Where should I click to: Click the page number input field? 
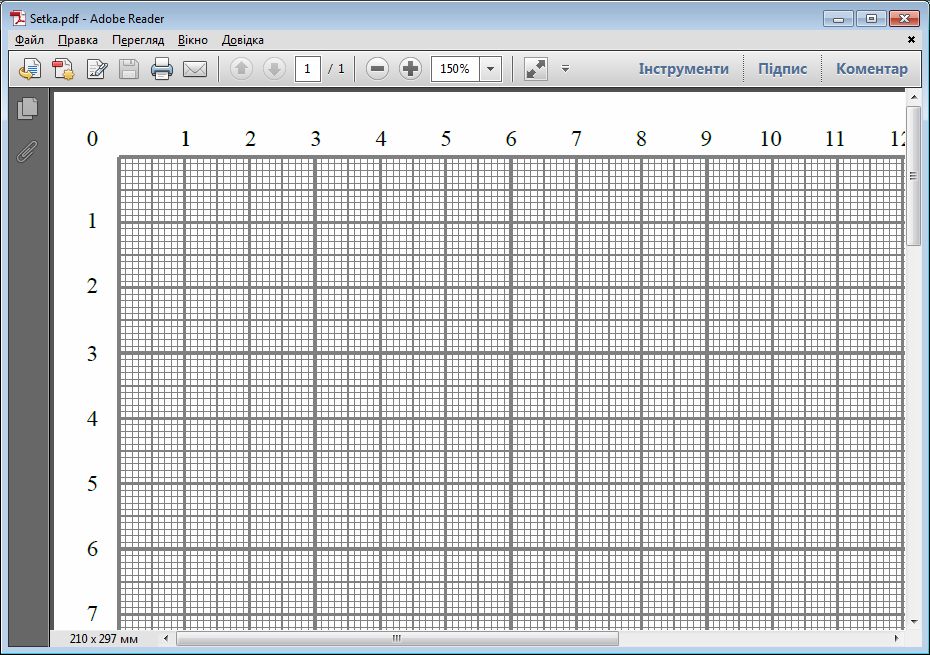pyautogui.click(x=307, y=69)
